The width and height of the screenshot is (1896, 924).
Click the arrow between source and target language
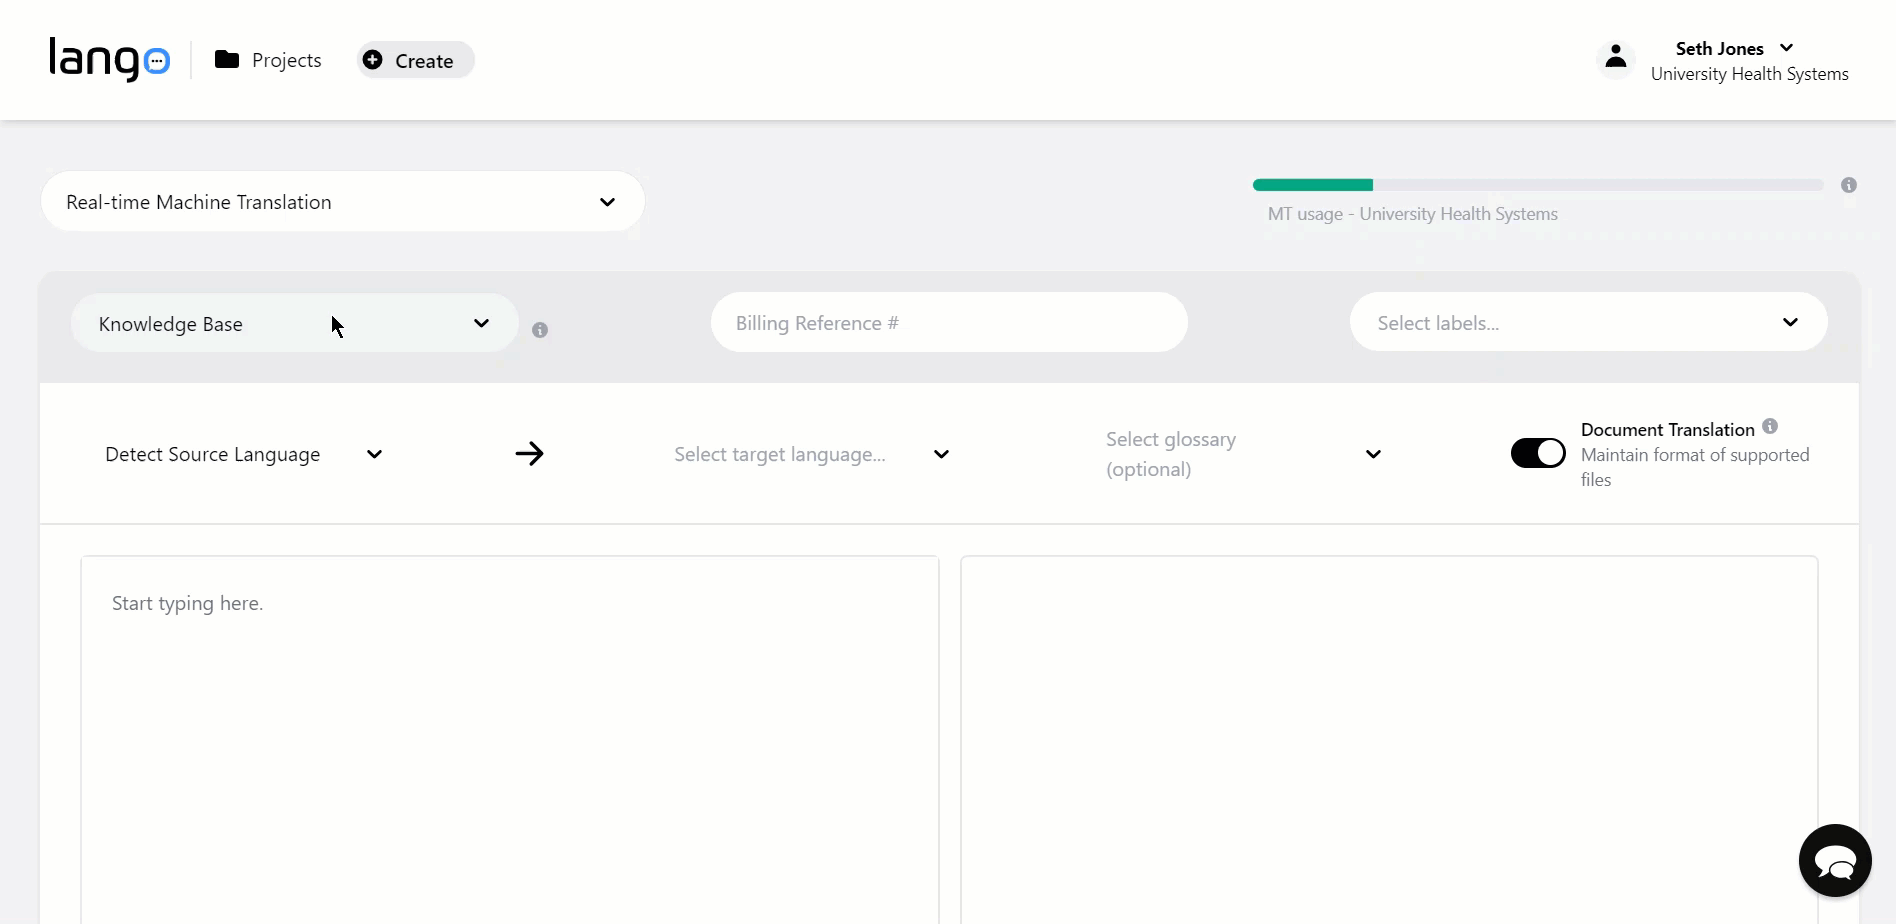pos(529,454)
